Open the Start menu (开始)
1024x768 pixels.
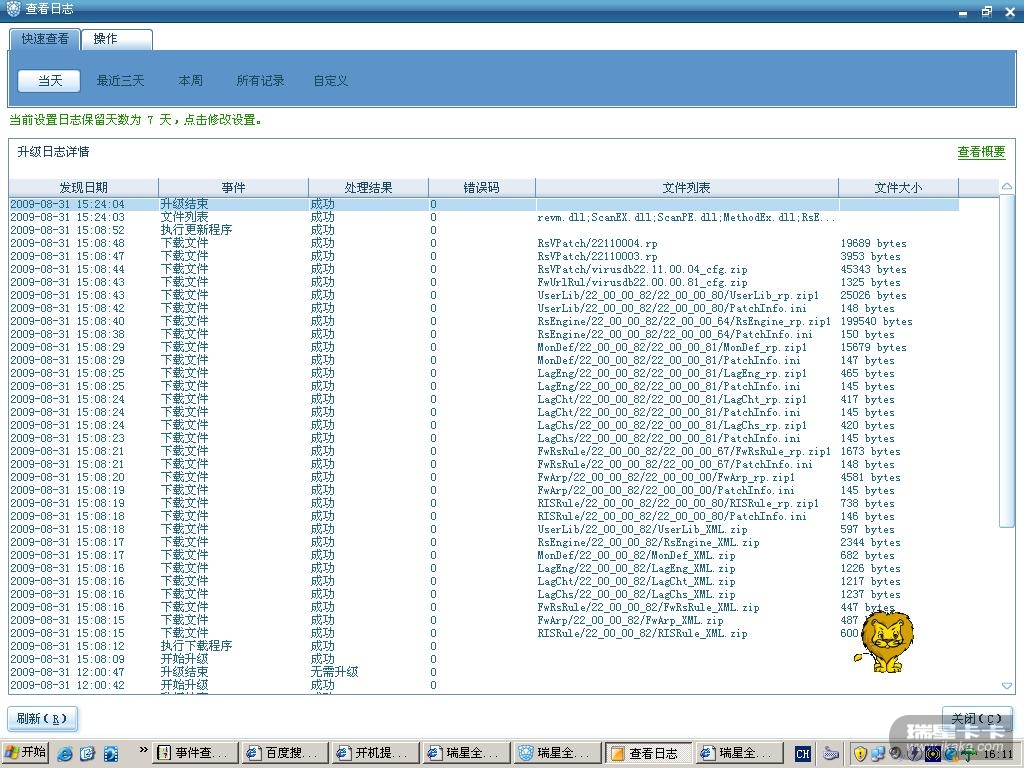click(x=26, y=753)
